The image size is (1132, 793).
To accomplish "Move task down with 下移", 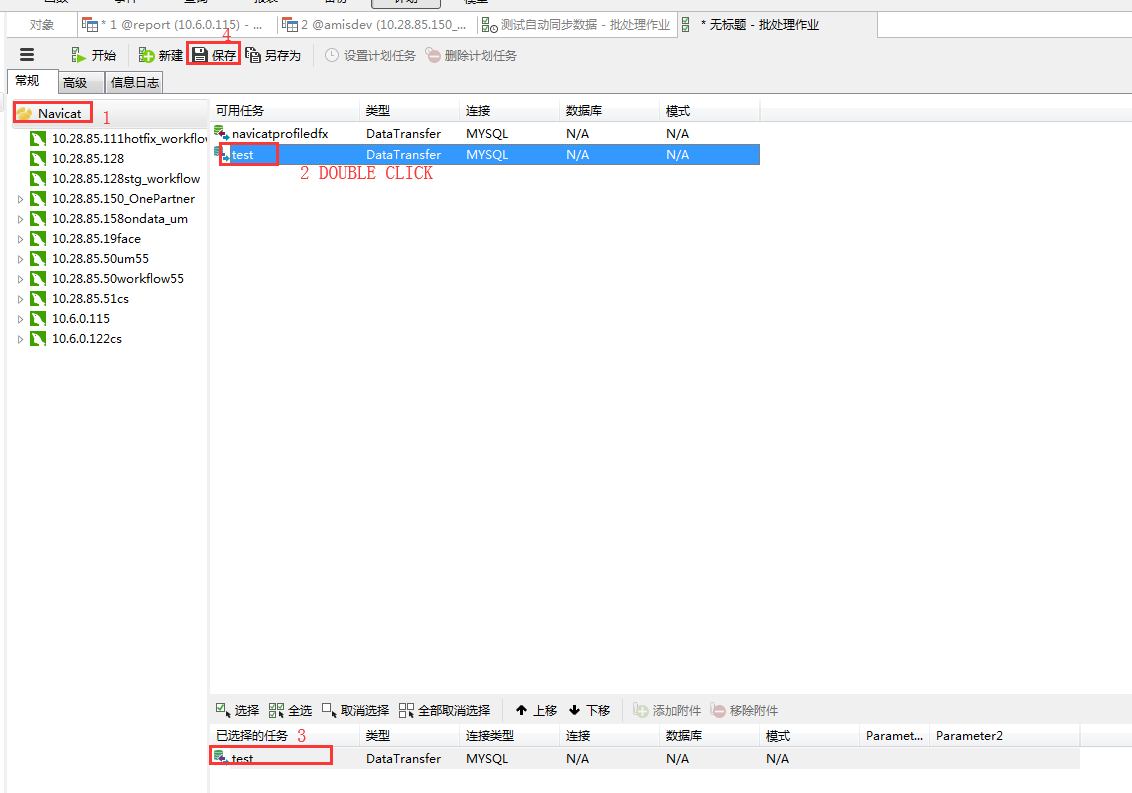I will (590, 711).
